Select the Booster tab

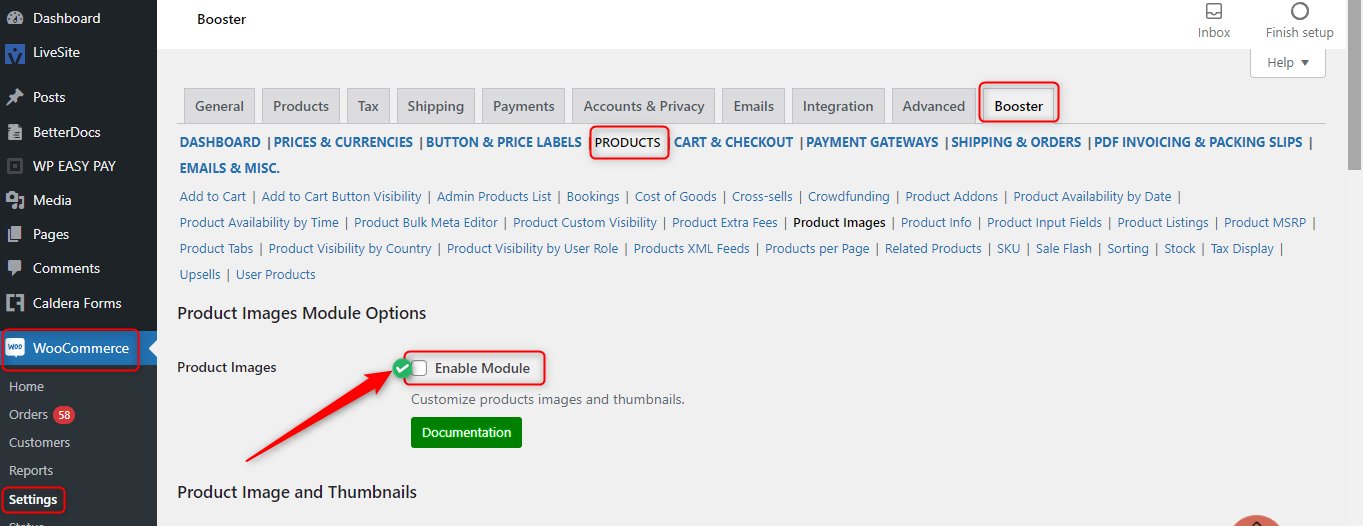[x=1018, y=106]
